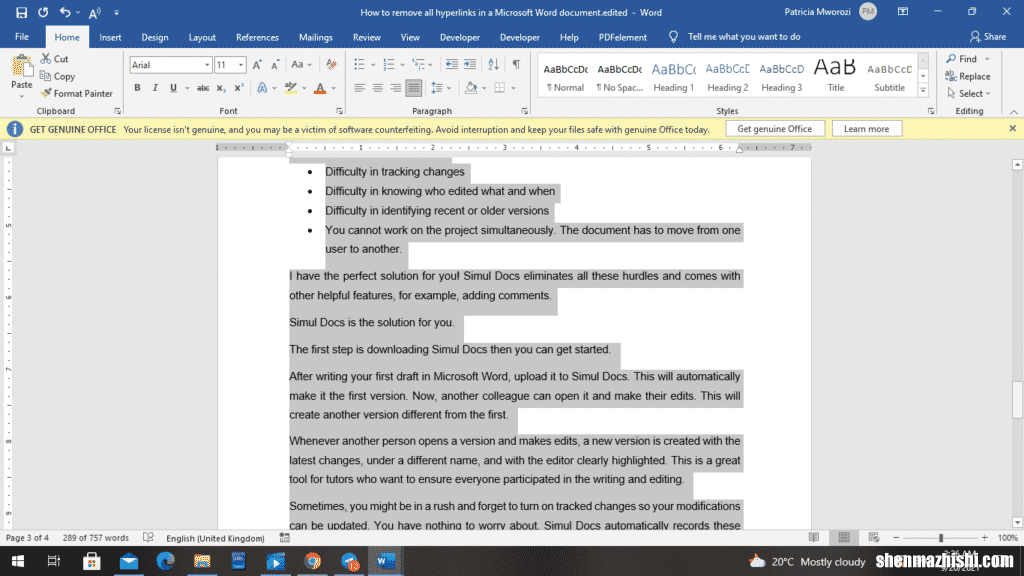Apply superscript formatting
1024x576 pixels.
pos(238,88)
